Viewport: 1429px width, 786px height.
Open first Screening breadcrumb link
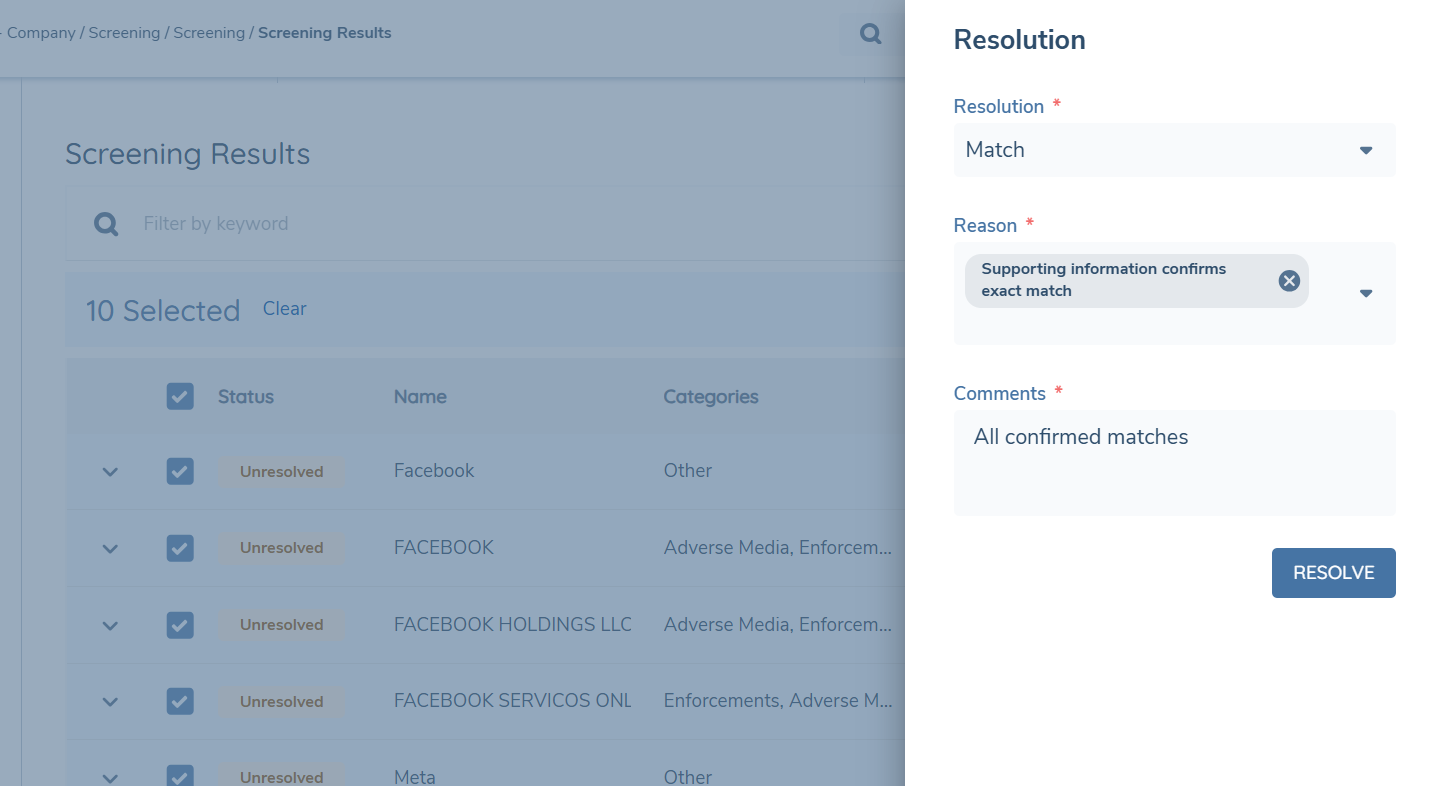click(x=124, y=33)
